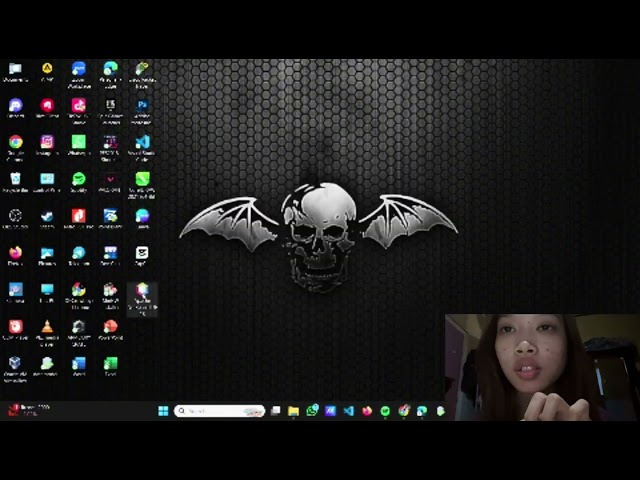Click the taskbar Search box

[x=220, y=411]
